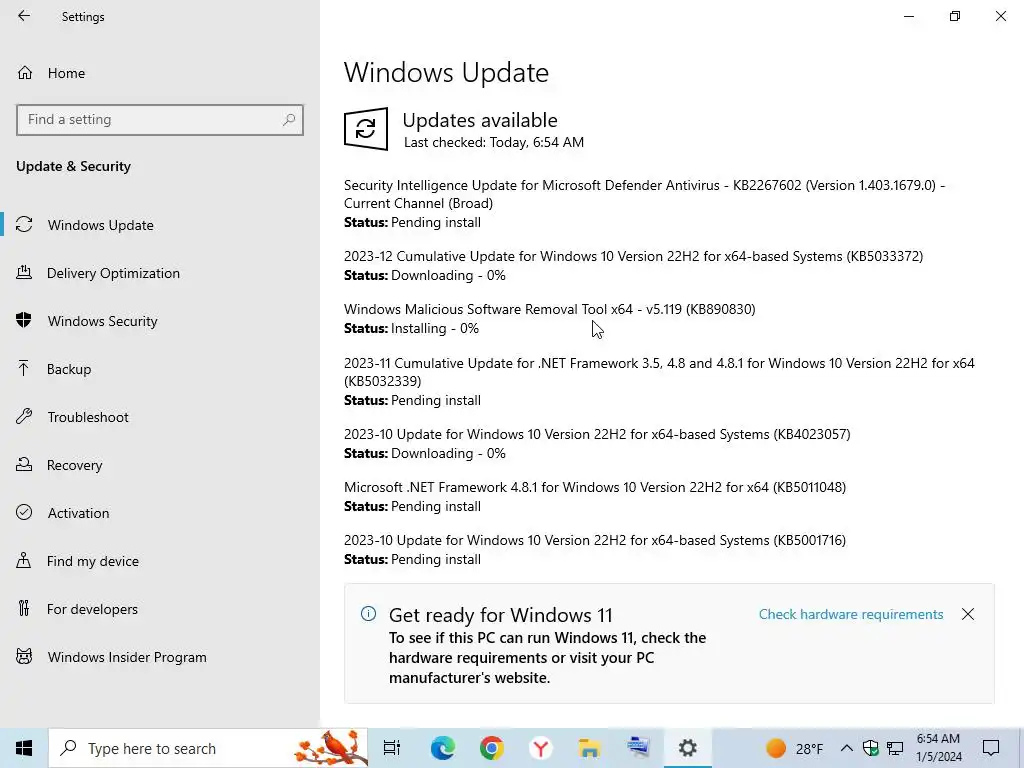Viewport: 1024px width, 768px height.
Task: Click the Windows Security shield icon in sidebar
Action: point(24,320)
